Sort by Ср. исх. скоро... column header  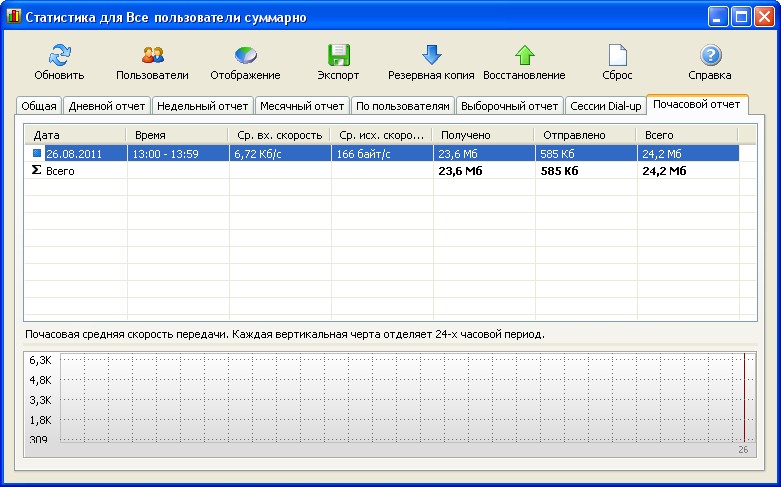pos(382,135)
